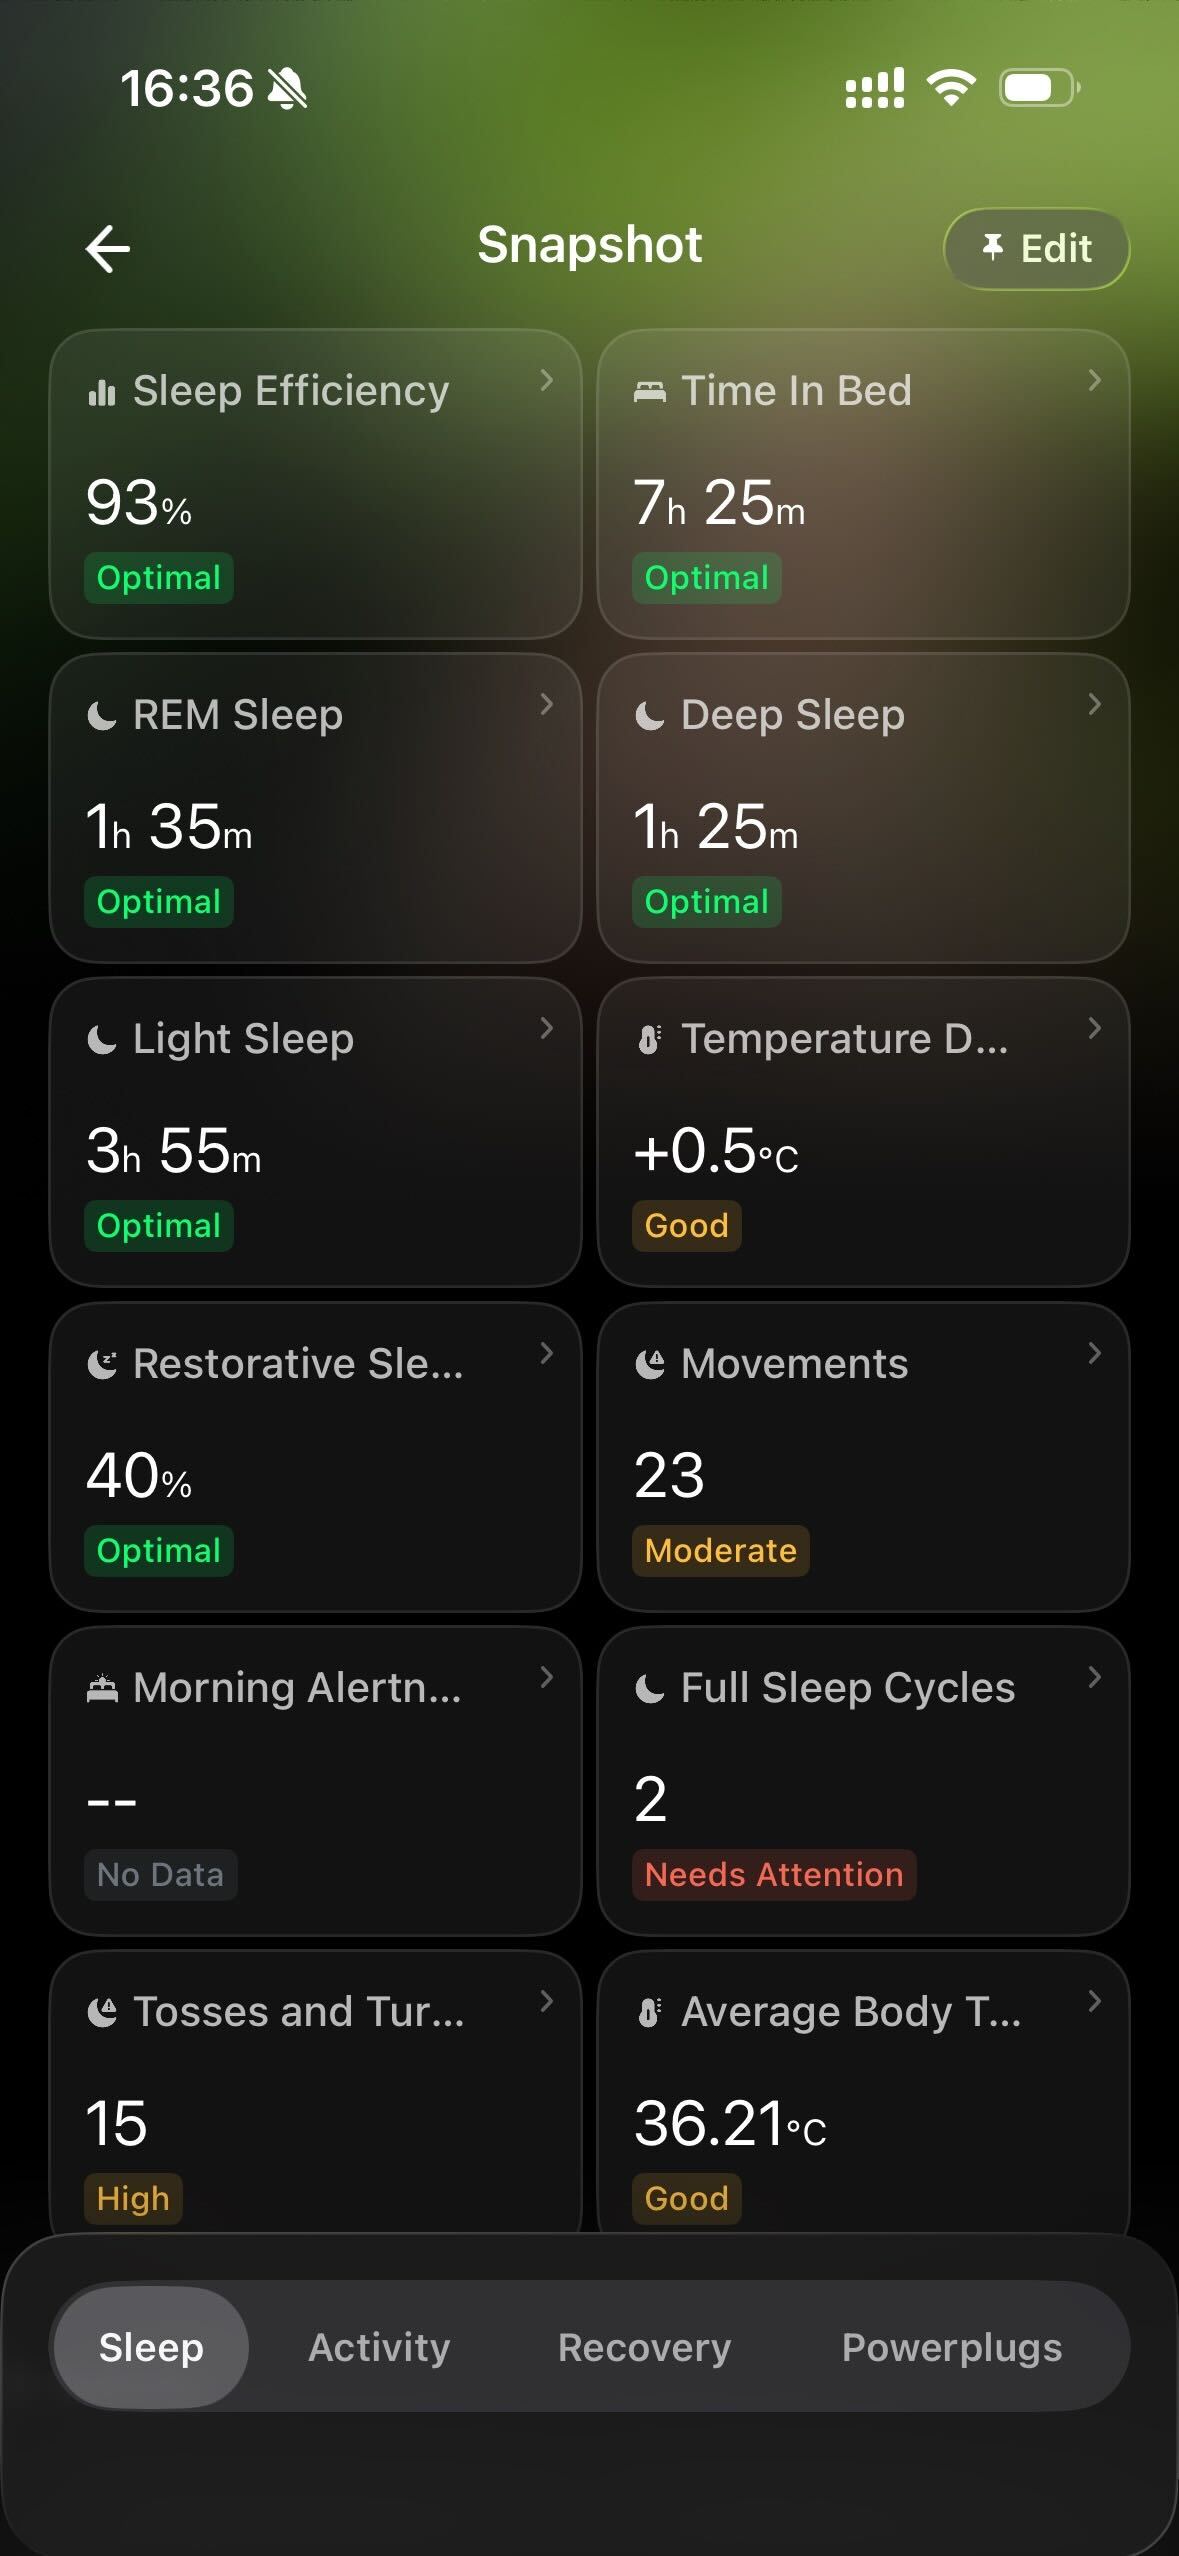1179x2556 pixels.
Task: Tap the back arrow icon
Action: click(x=108, y=248)
